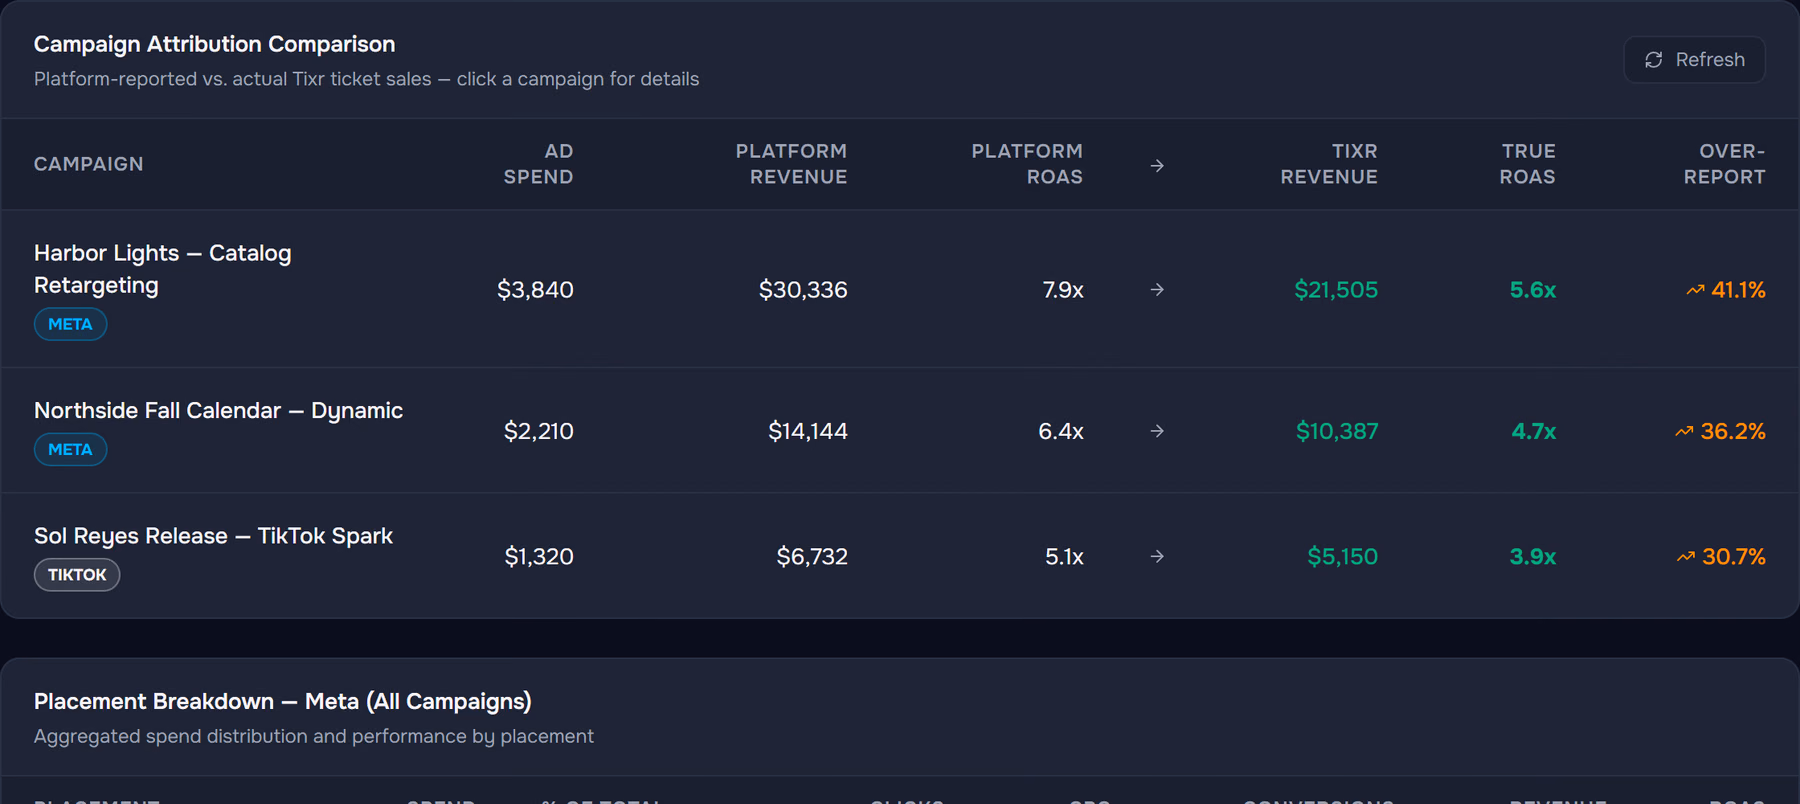Click the OVER-REPORT column header
This screenshot has height=804, width=1800.
1724,164
